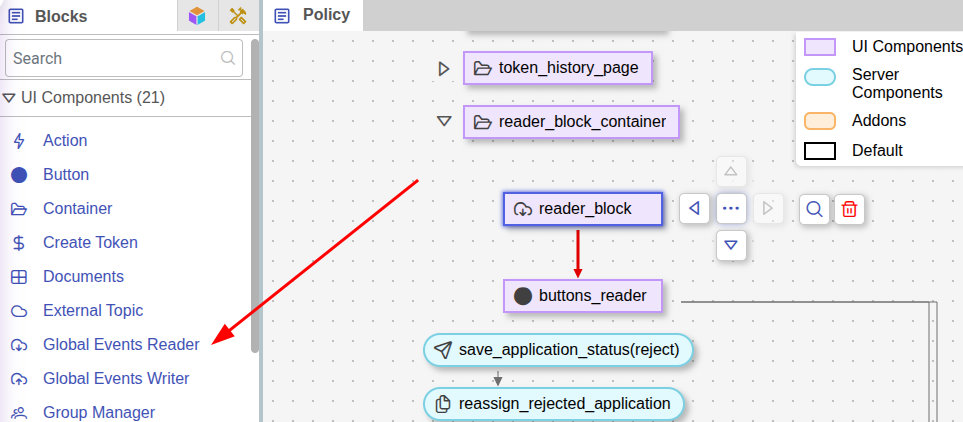Click the left arrow move button
Image resolution: width=963 pixels, height=422 pixels.
click(x=695, y=209)
